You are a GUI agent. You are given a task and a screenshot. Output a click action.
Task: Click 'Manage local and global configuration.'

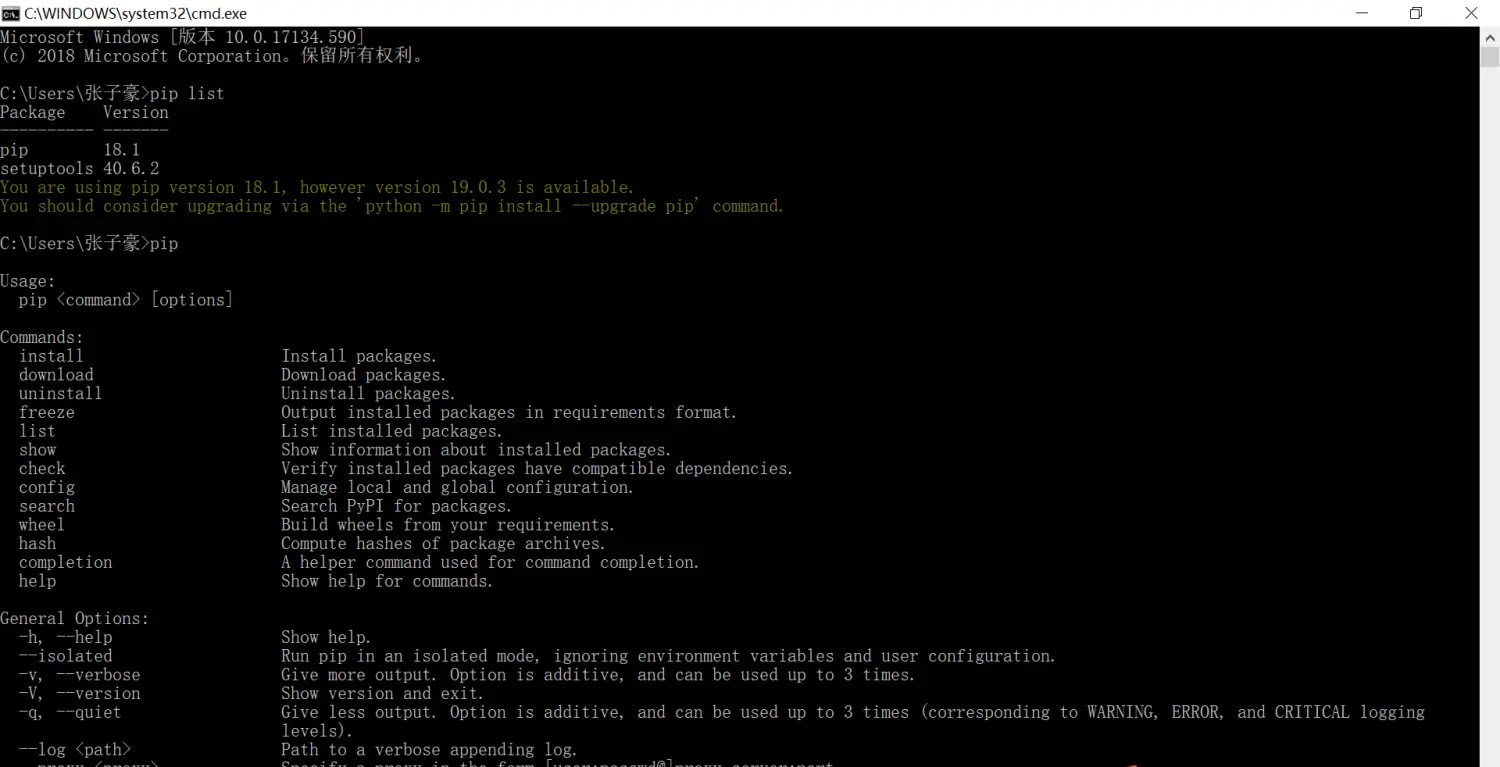point(457,487)
